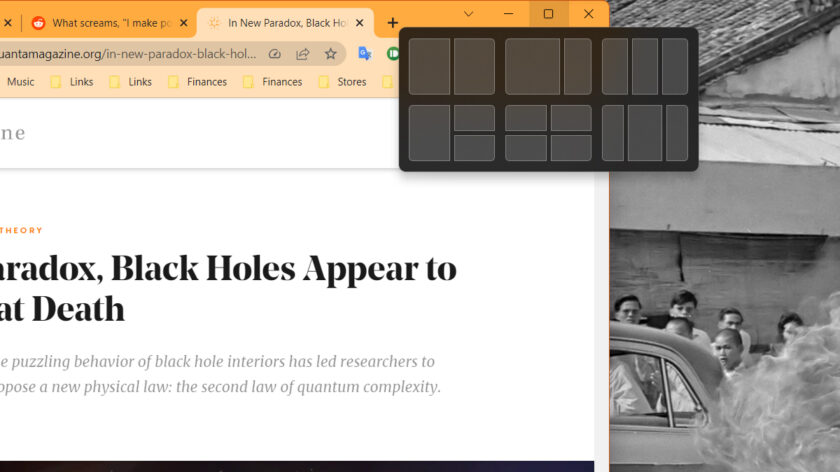Close the Reddit 'What screams' tab

(x=183, y=23)
